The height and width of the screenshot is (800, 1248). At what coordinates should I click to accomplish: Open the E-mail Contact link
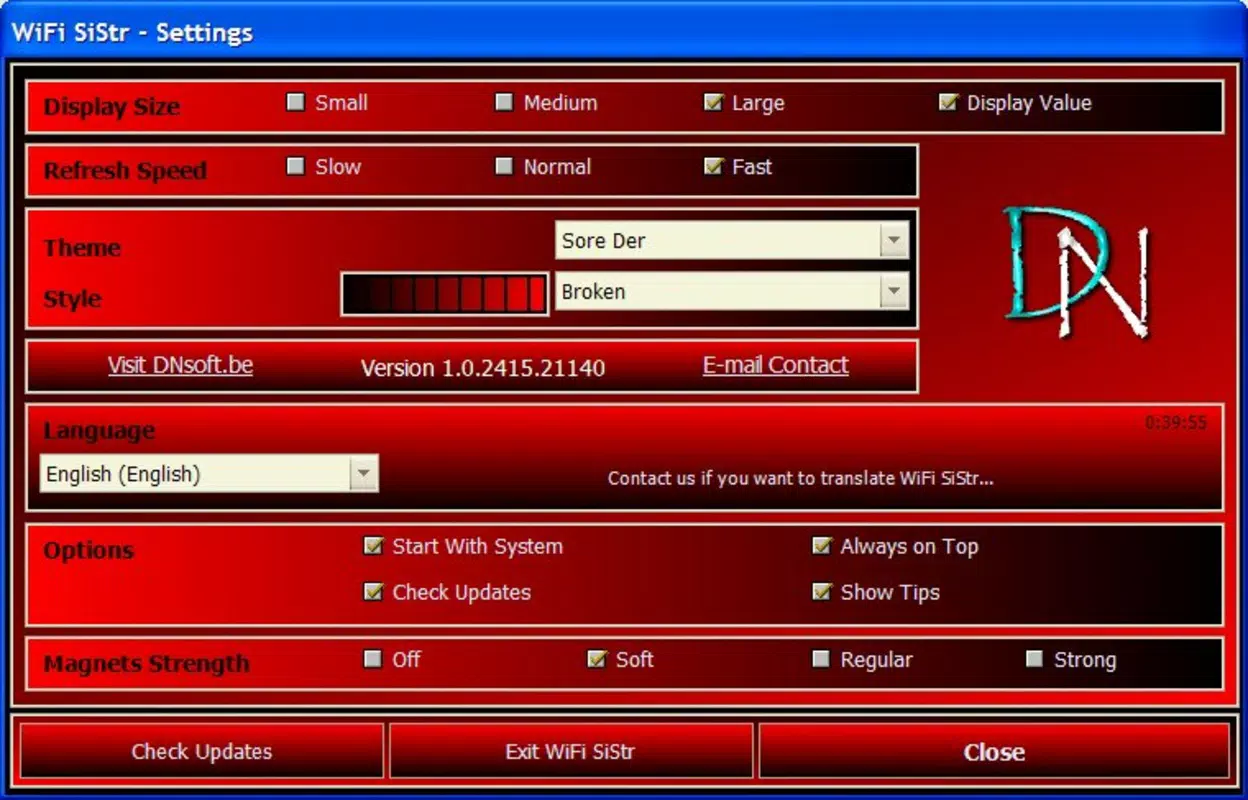click(x=776, y=365)
